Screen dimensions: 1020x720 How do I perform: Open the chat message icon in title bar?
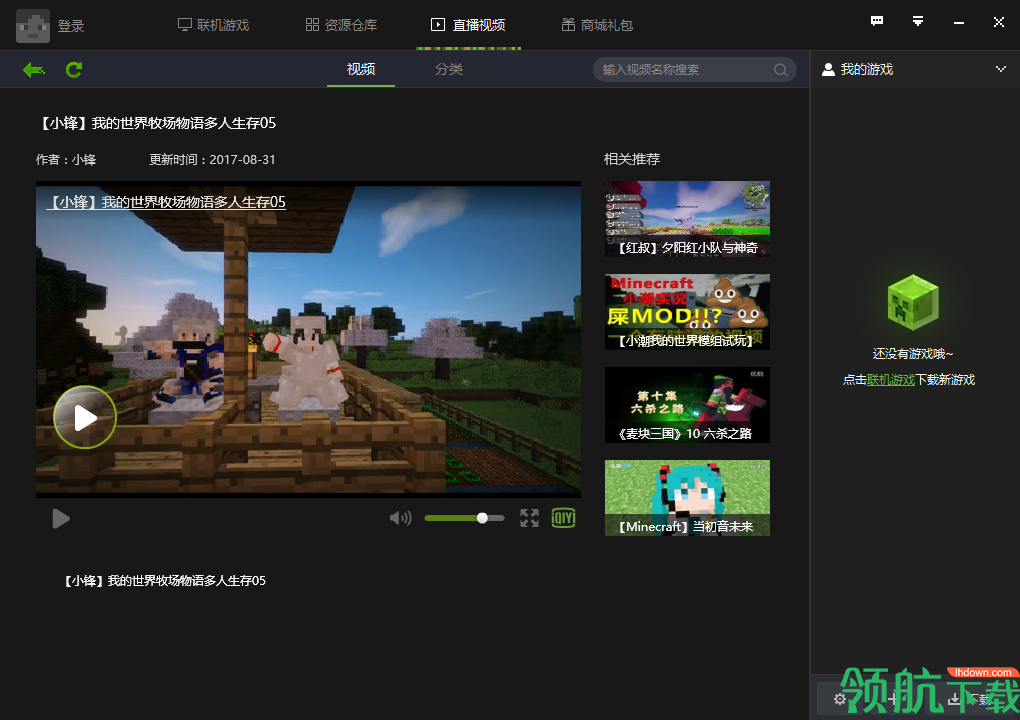click(x=877, y=21)
